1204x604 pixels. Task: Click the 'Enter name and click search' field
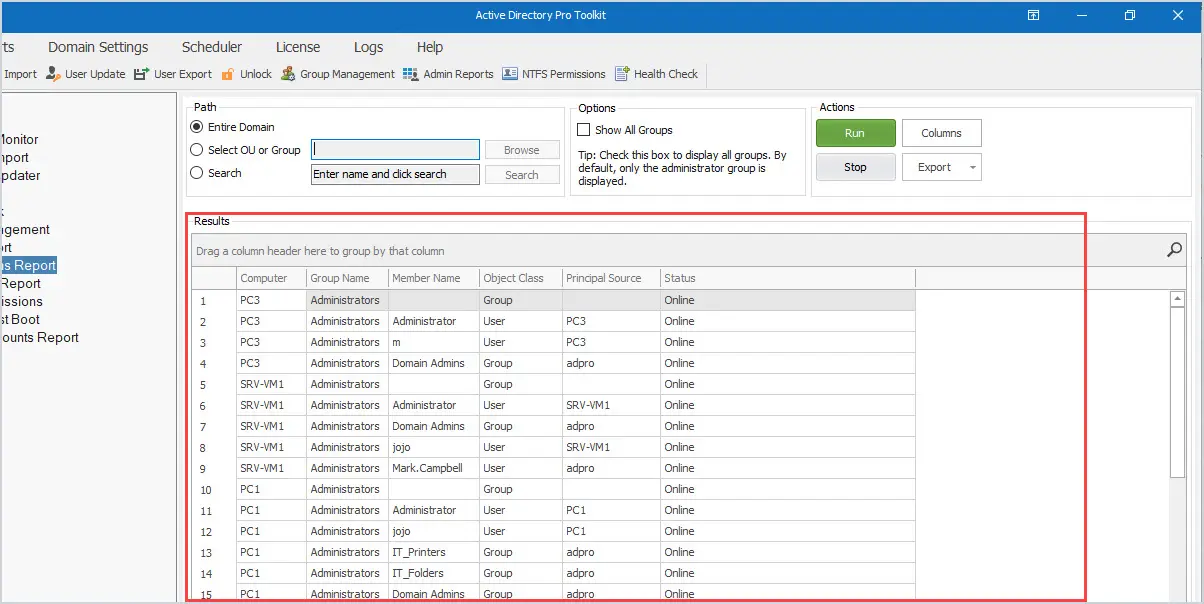(x=395, y=174)
